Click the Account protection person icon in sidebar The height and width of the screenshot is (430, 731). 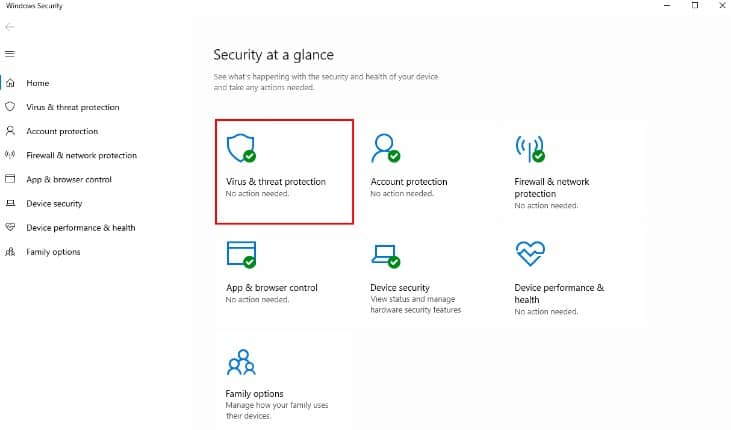[10, 131]
